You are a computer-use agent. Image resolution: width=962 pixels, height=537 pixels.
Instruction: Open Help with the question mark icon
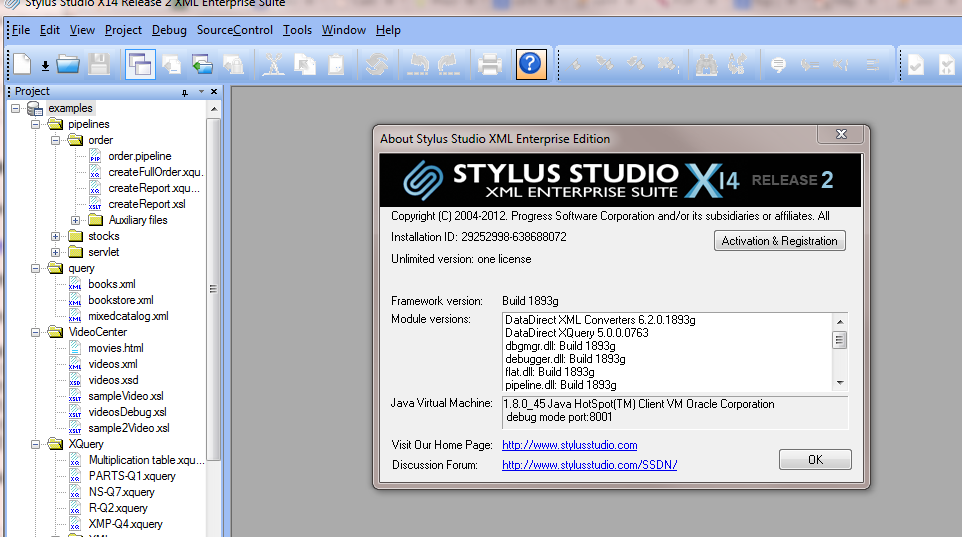click(531, 64)
